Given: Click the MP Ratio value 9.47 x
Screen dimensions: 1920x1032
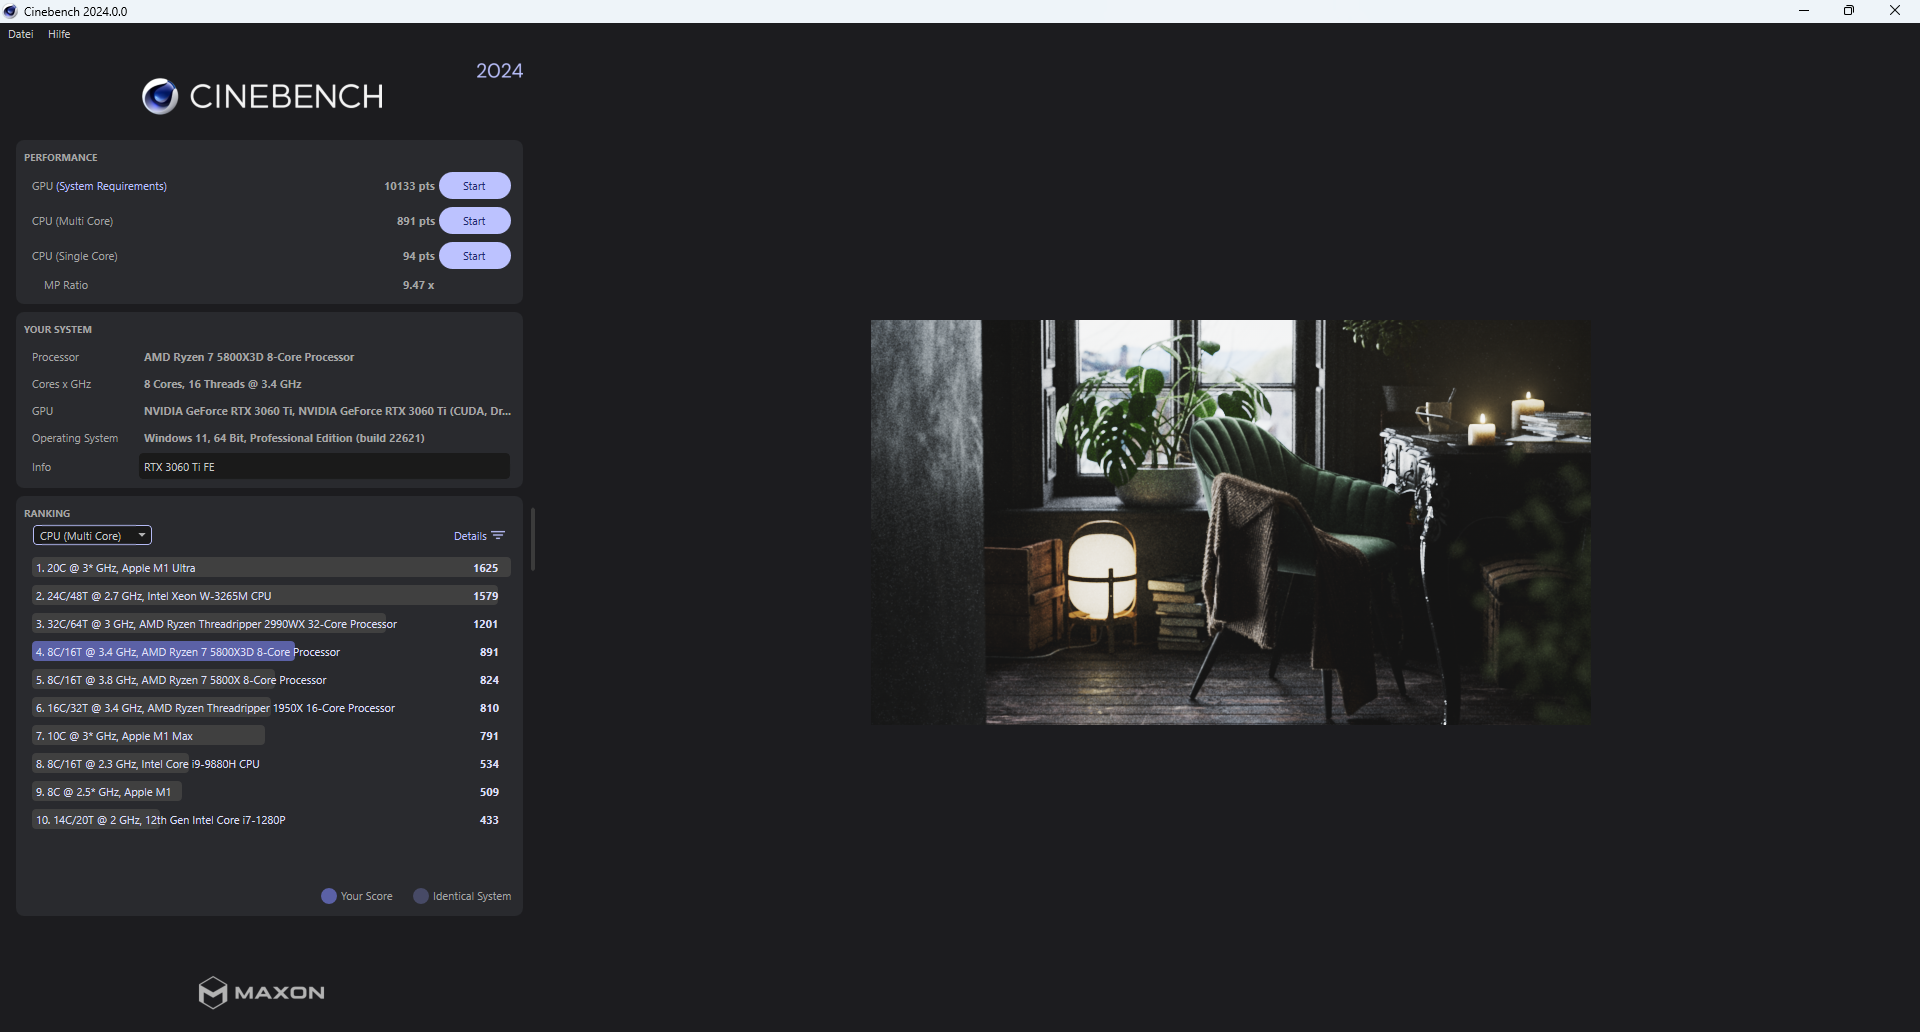Looking at the screenshot, I should (x=418, y=285).
